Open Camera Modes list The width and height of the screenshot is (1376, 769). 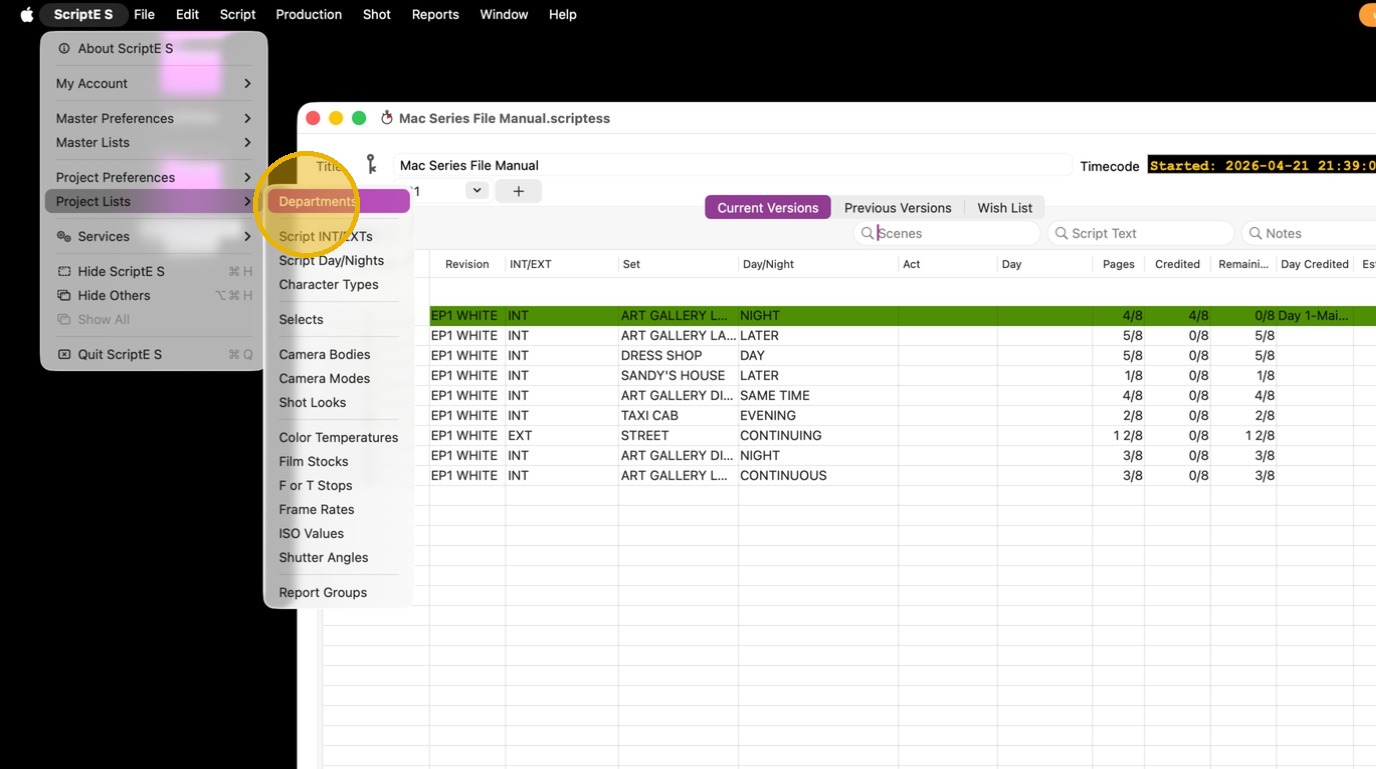point(338,378)
